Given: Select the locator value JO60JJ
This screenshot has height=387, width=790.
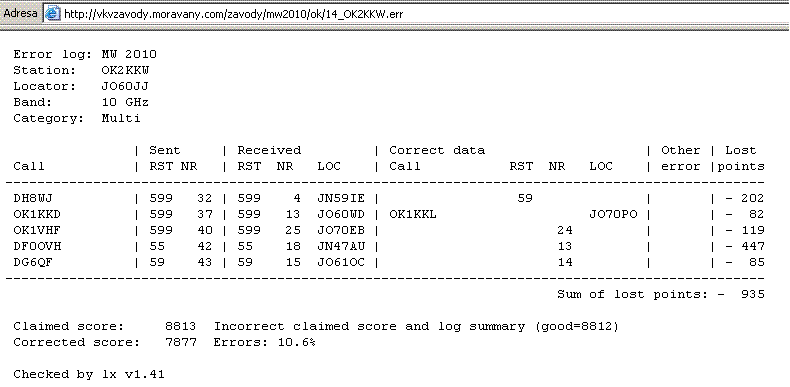Looking at the screenshot, I should click(x=125, y=86).
